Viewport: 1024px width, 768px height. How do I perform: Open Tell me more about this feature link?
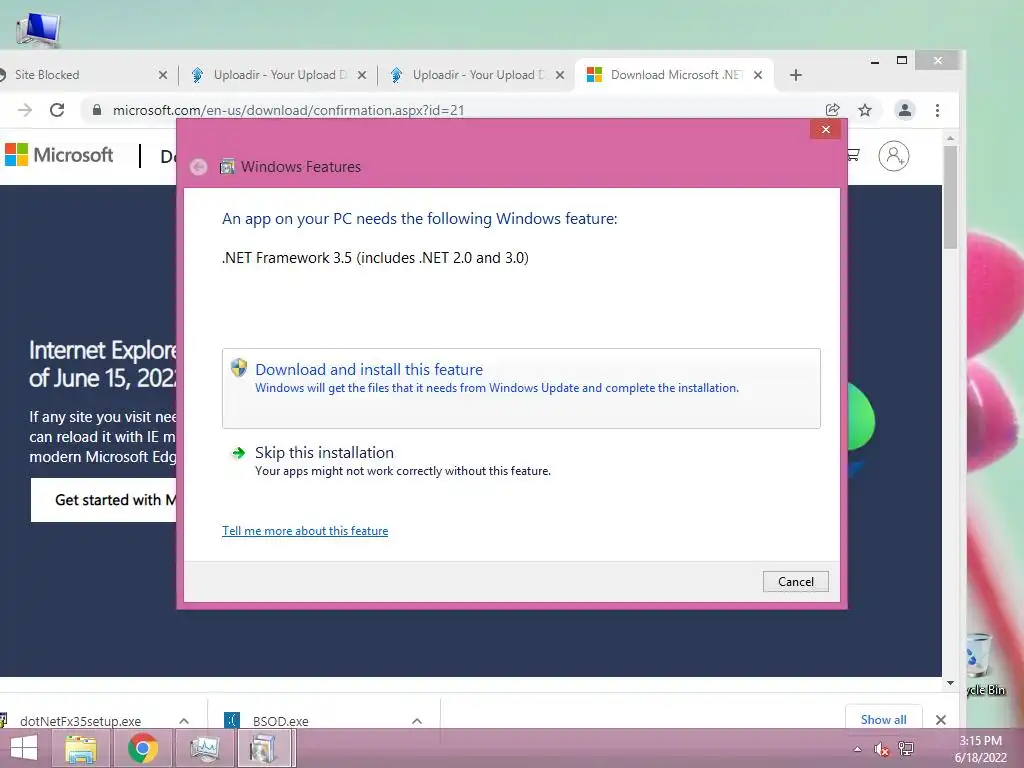pyautogui.click(x=305, y=531)
